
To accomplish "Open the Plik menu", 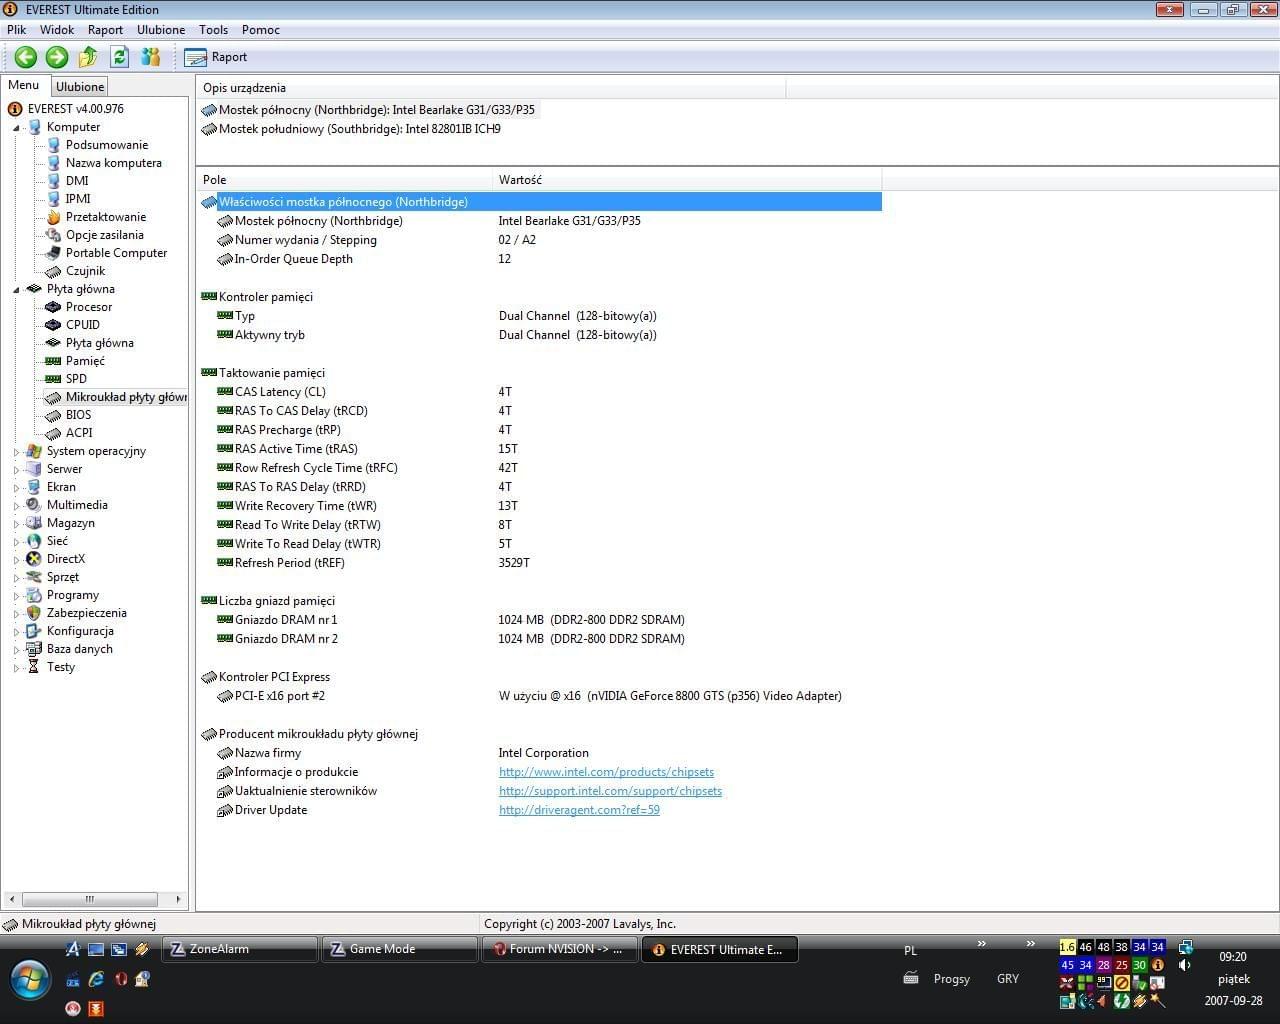I will [16, 30].
